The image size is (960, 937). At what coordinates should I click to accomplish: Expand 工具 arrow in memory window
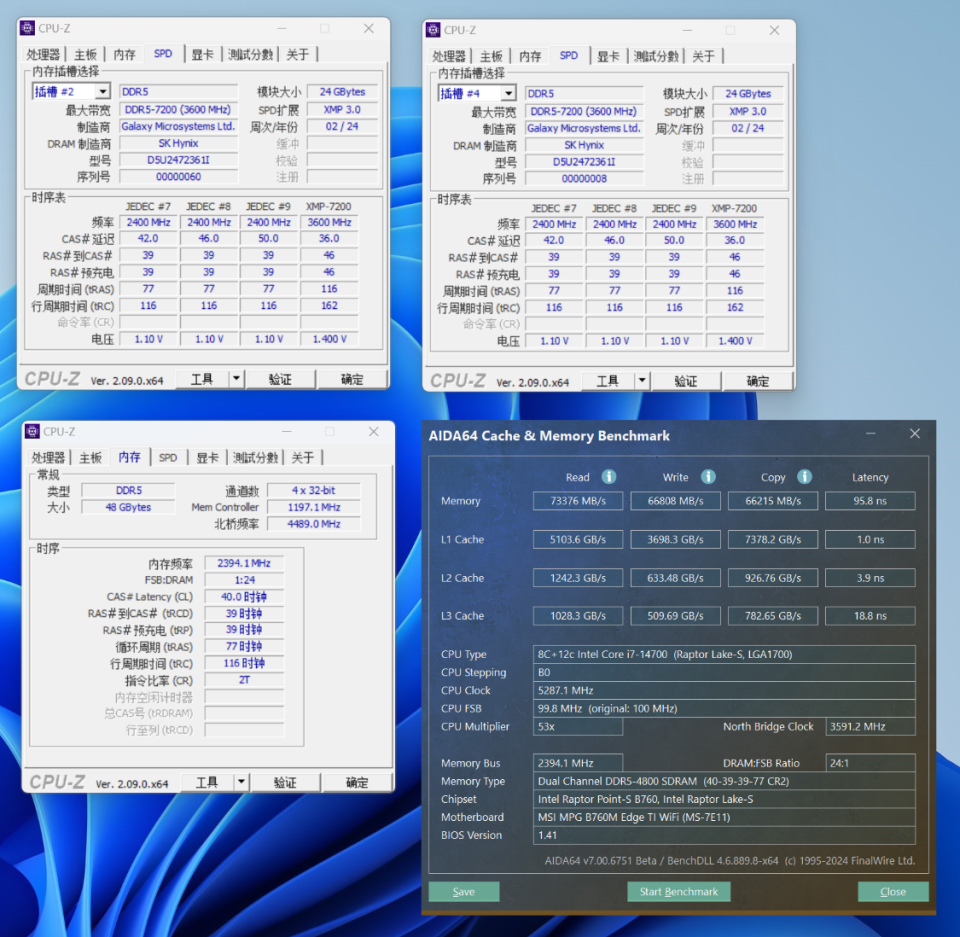pos(242,782)
